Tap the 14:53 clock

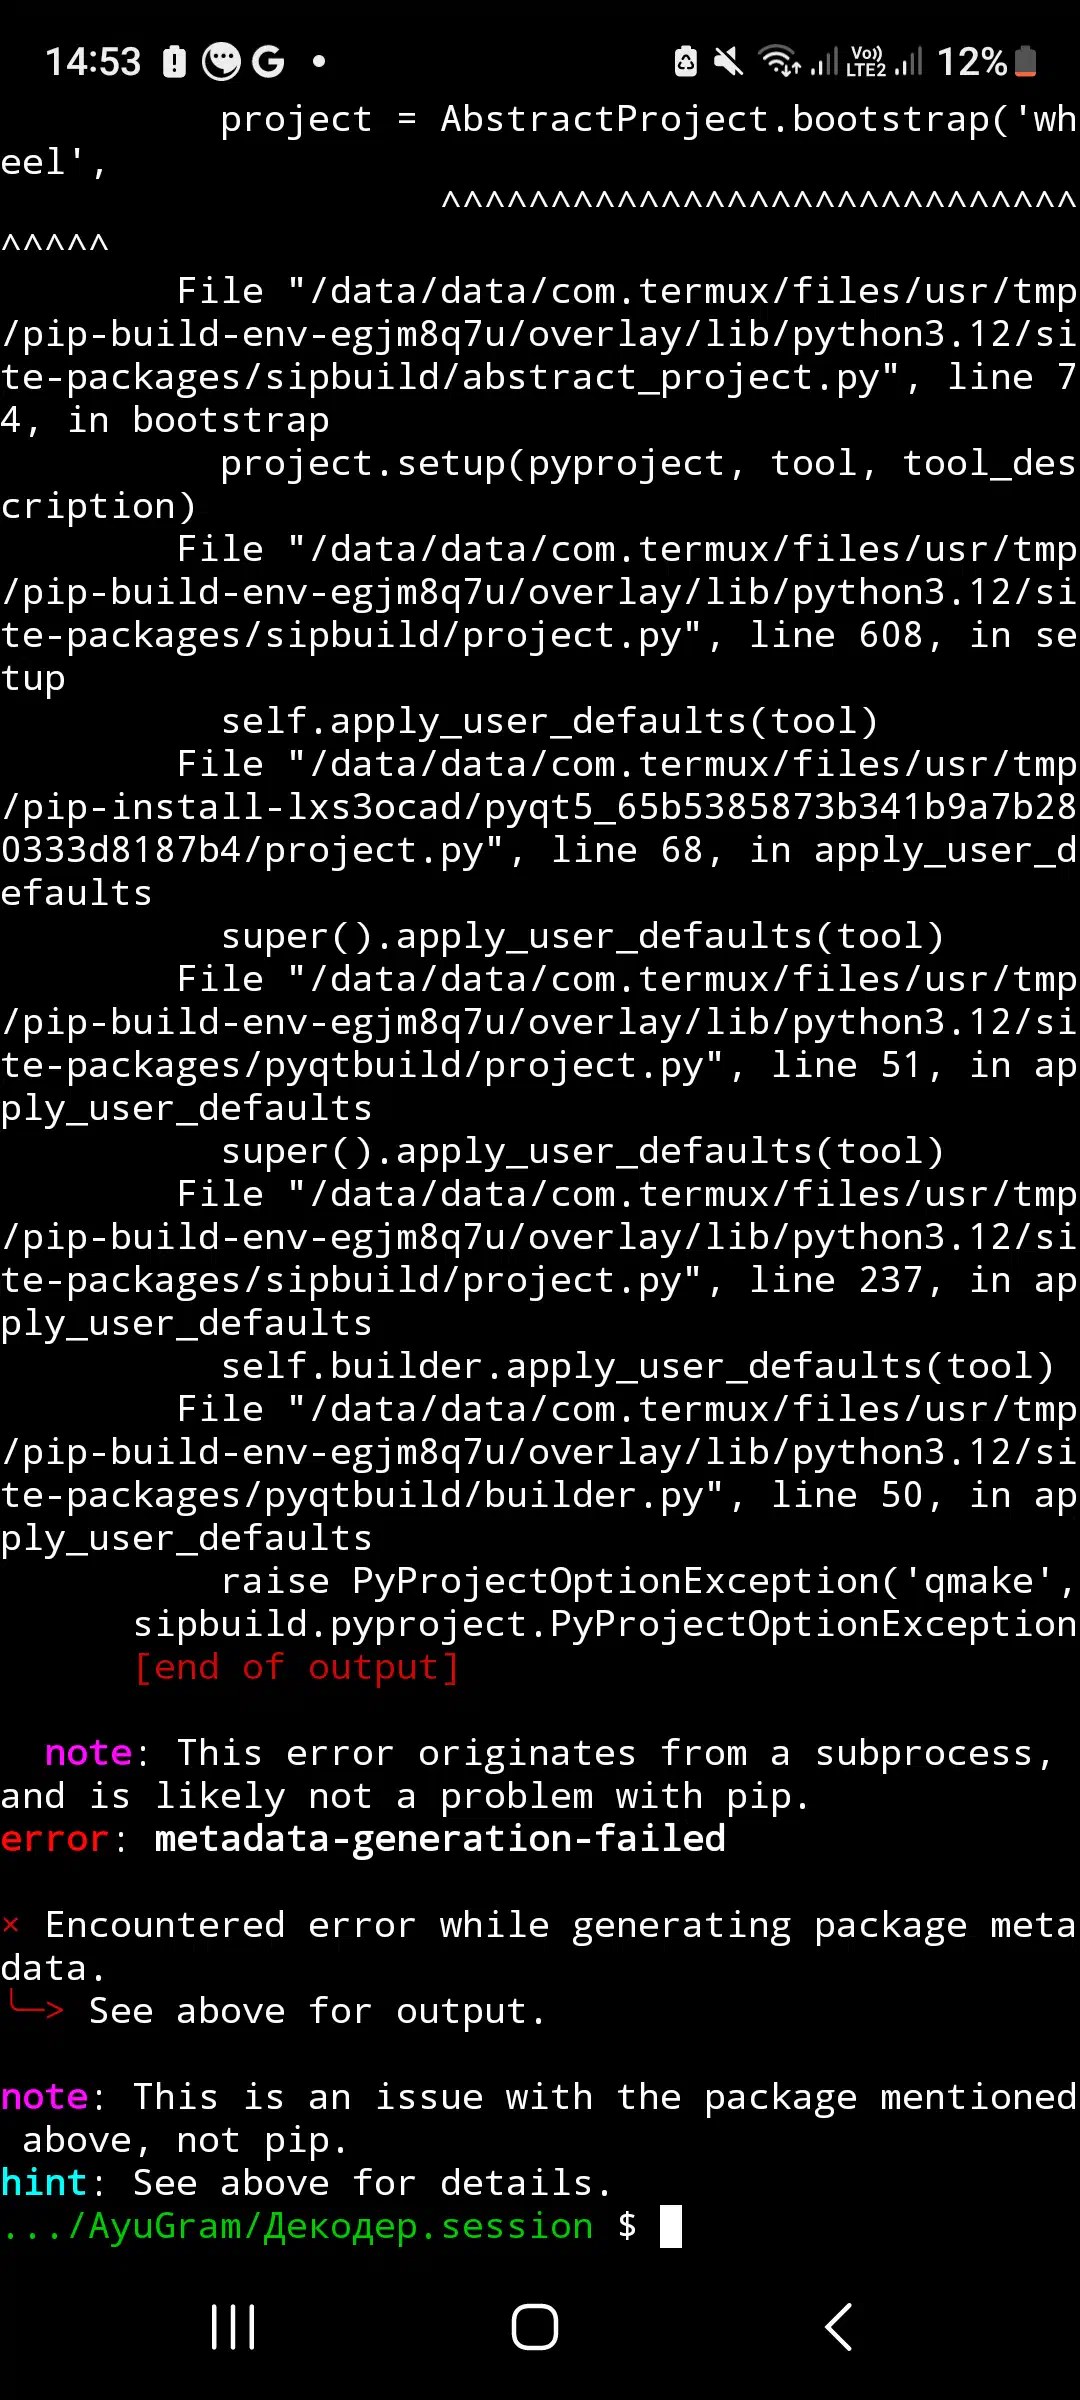(x=93, y=62)
